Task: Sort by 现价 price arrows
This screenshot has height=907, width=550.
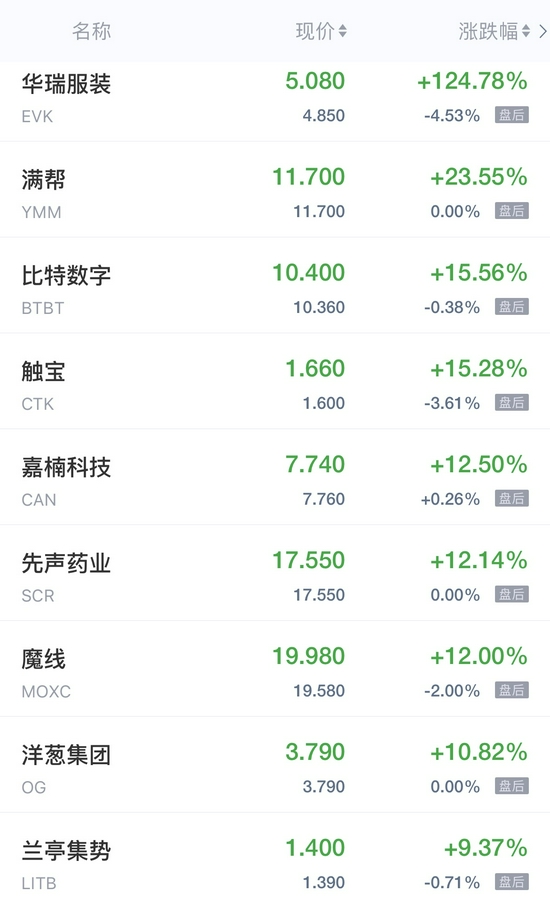Action: pos(342,31)
